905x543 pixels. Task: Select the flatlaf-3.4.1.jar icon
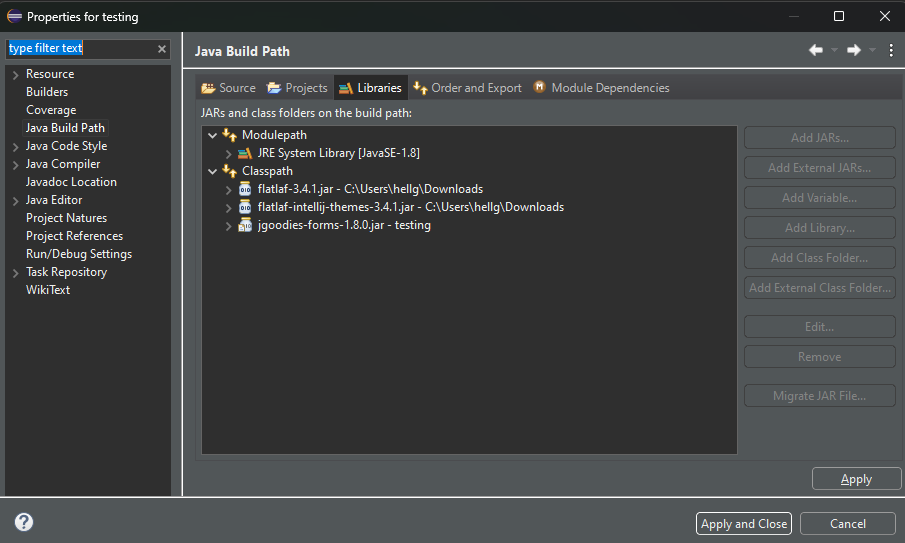(245, 189)
